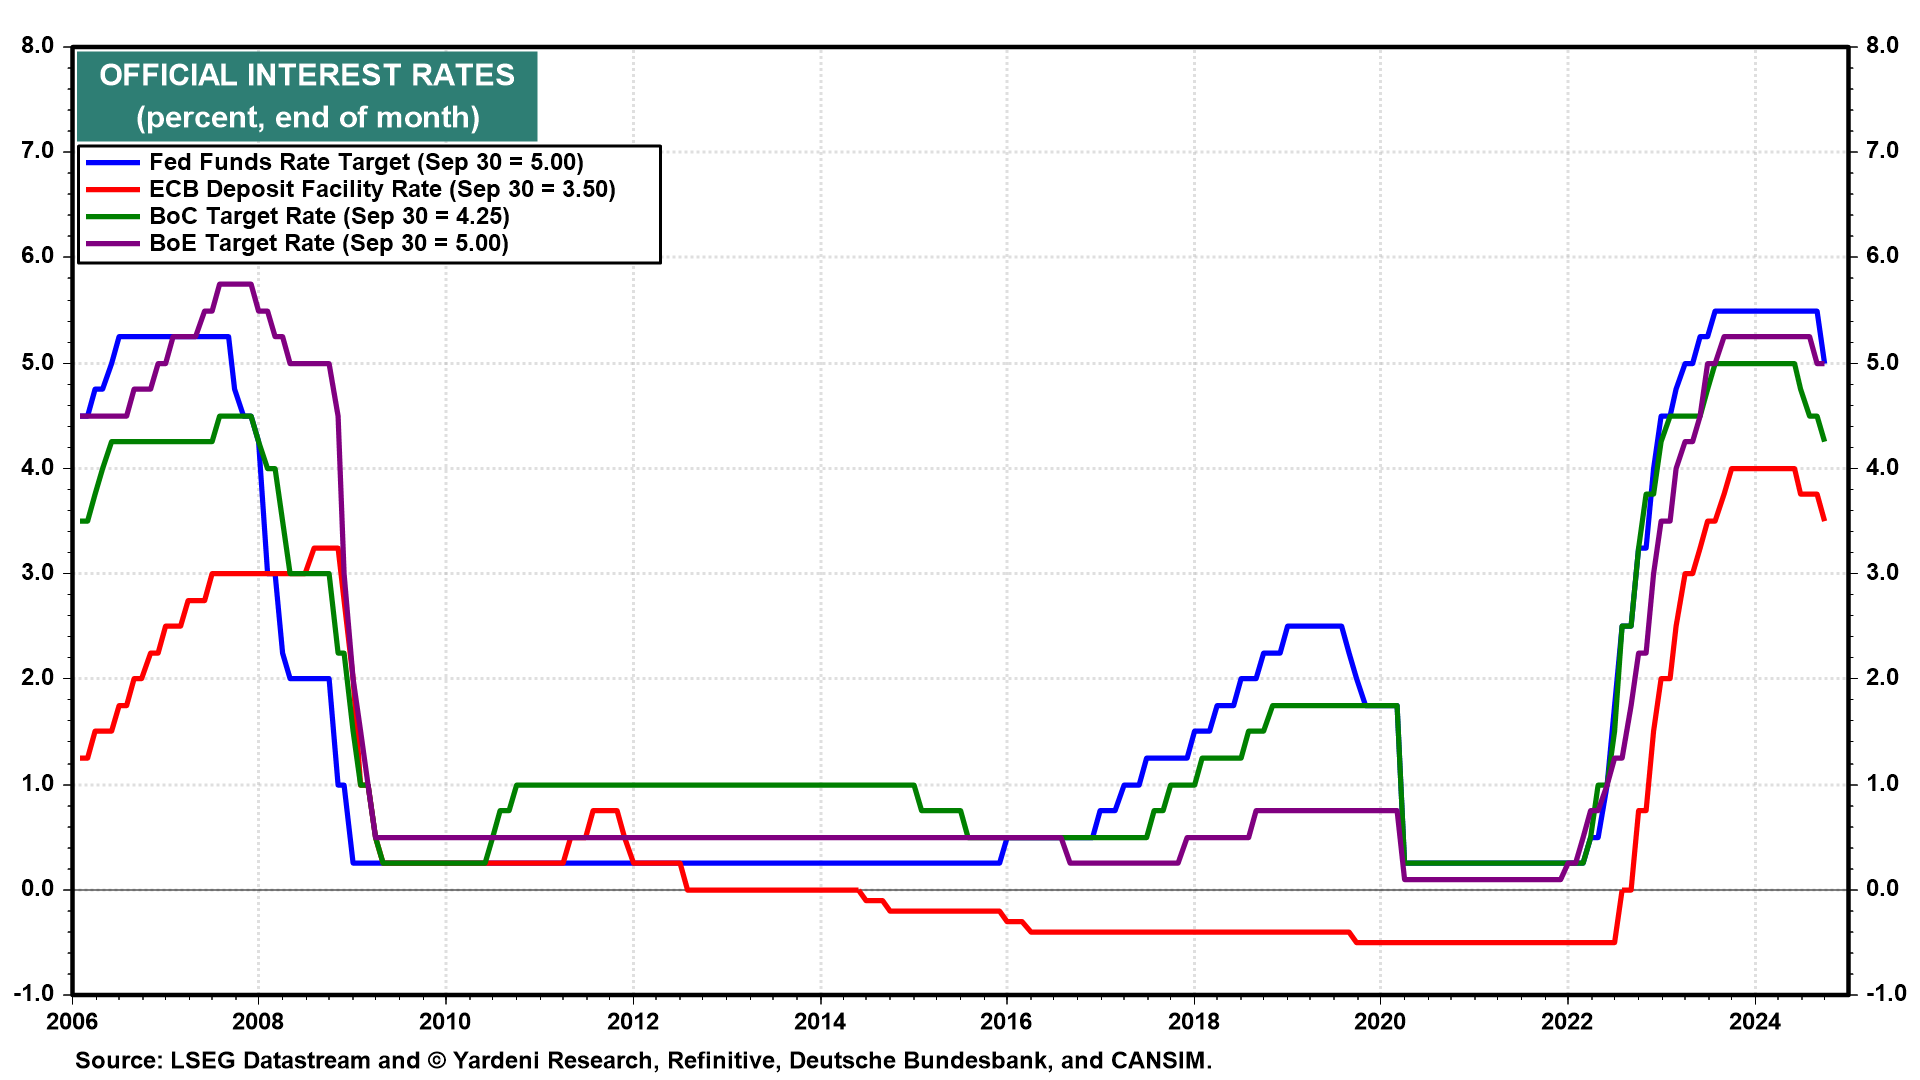The height and width of the screenshot is (1080, 1920).
Task: Click the 2024 x-axis year label
Action: 1754,1021
